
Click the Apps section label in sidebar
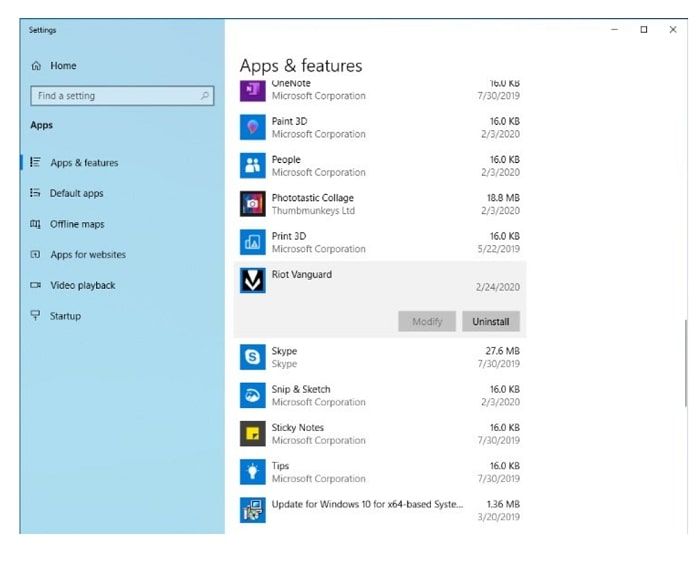pyautogui.click(x=42, y=125)
